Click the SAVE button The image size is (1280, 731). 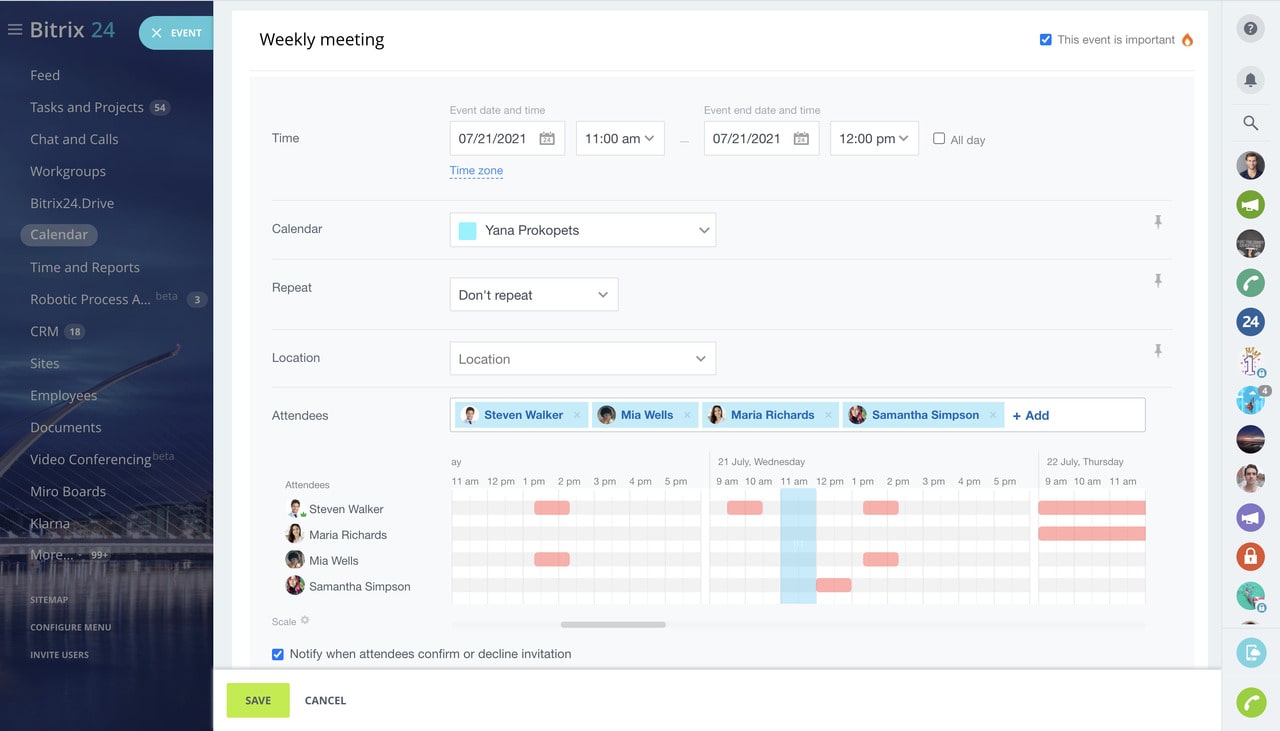pos(257,700)
